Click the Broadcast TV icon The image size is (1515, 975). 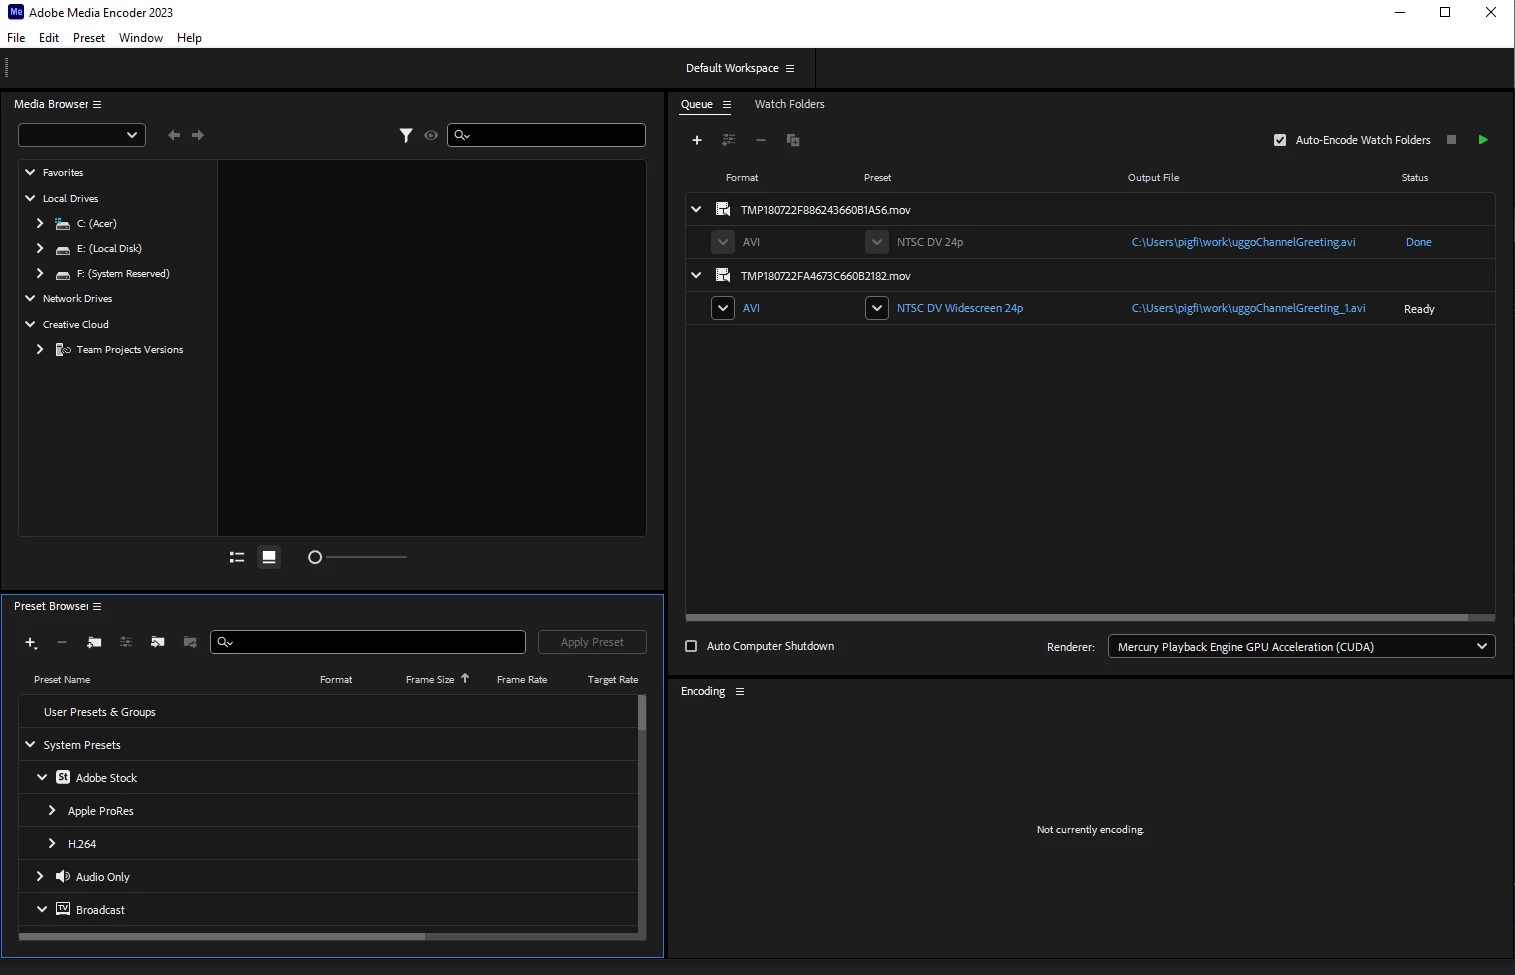[63, 909]
